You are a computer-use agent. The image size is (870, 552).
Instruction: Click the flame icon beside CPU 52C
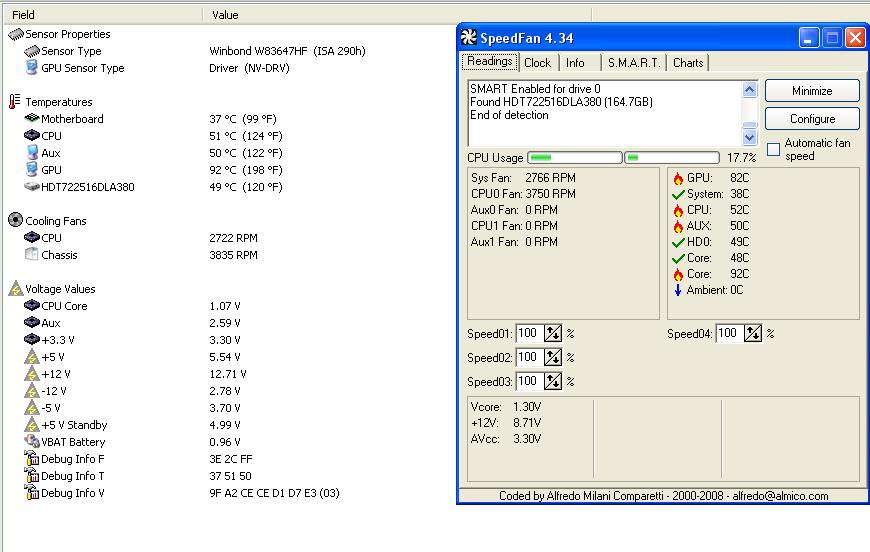click(678, 211)
